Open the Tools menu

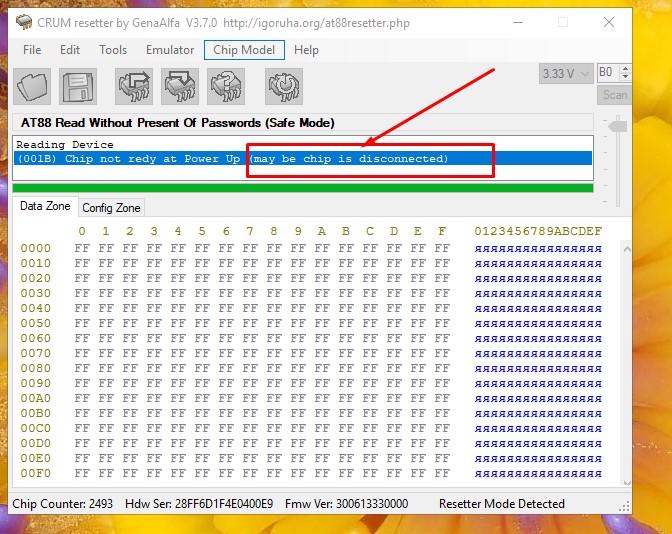click(x=113, y=50)
